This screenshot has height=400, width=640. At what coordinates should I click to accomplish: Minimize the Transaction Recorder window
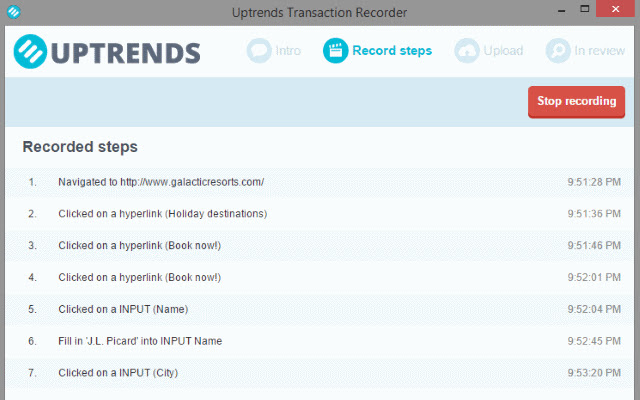pos(562,10)
